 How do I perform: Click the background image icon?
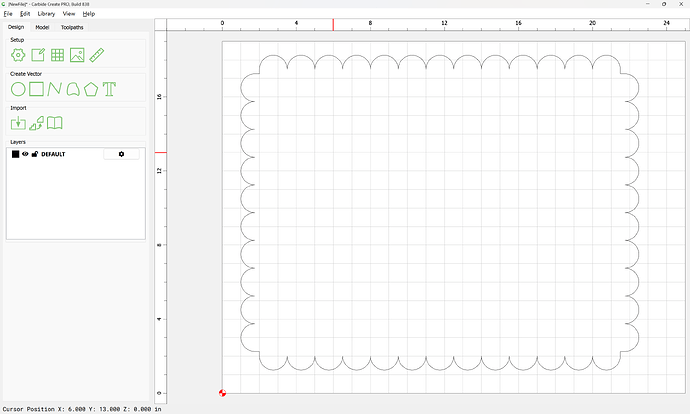(77, 55)
